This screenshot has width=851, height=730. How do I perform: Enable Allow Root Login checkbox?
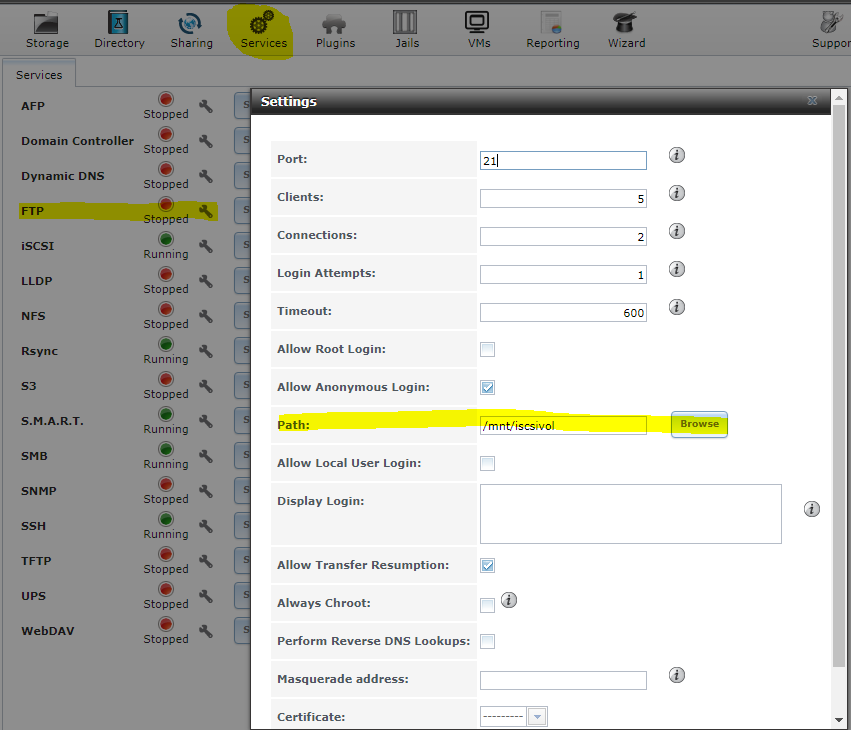click(x=487, y=350)
